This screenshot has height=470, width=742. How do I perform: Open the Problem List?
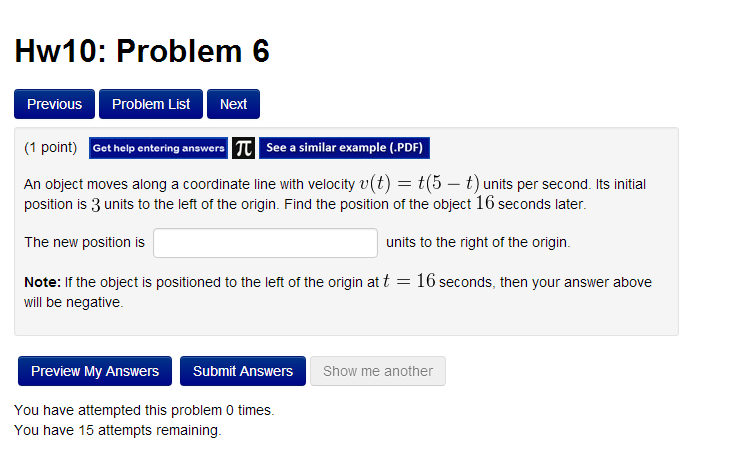click(x=151, y=104)
